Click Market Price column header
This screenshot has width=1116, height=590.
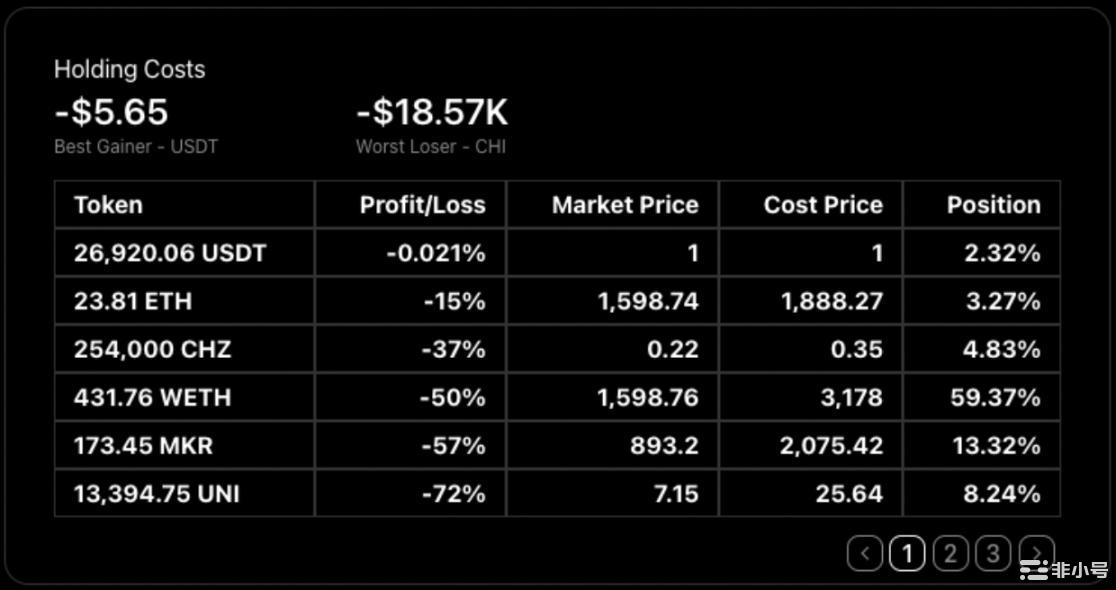click(x=625, y=205)
